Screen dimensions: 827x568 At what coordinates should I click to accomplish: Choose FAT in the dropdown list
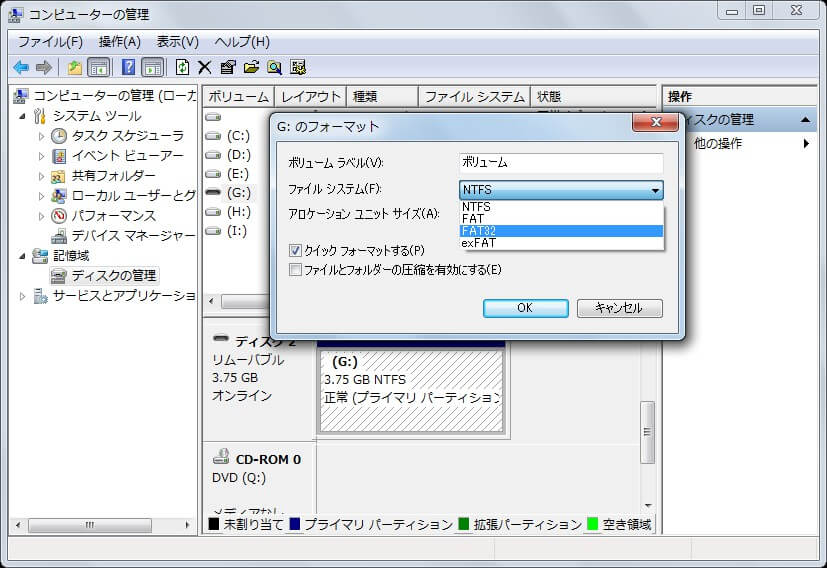[x=561, y=218]
